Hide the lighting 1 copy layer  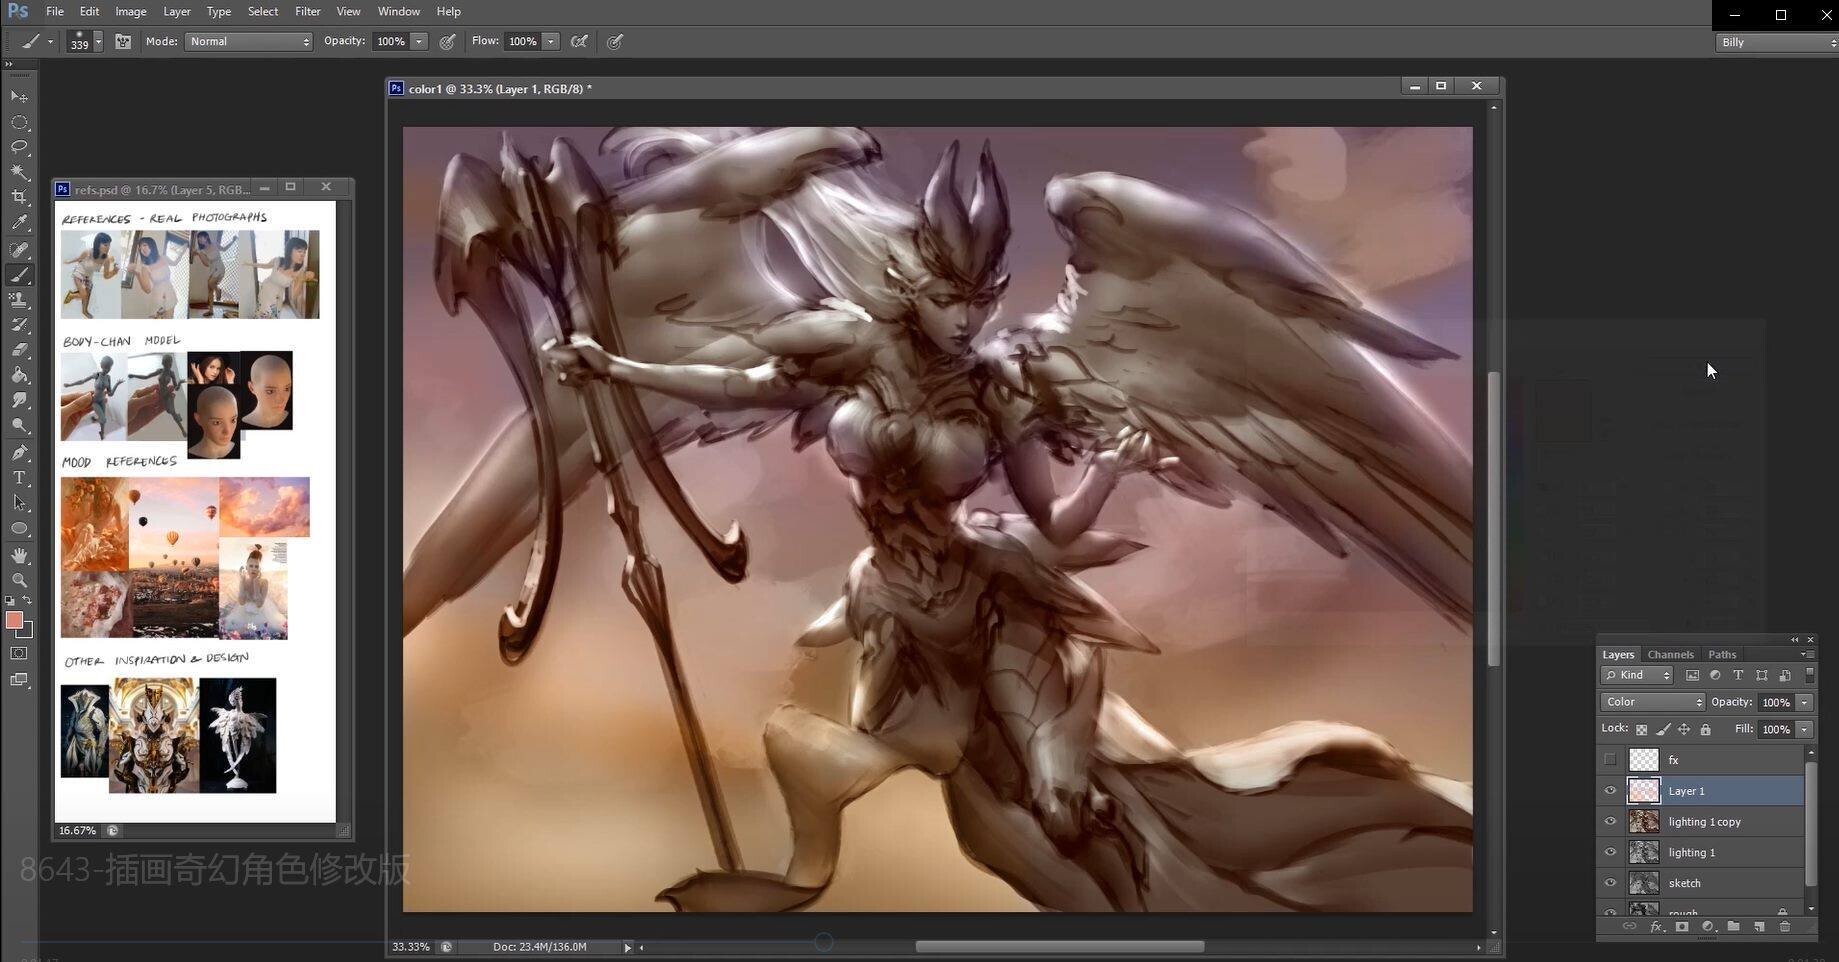tap(1610, 822)
